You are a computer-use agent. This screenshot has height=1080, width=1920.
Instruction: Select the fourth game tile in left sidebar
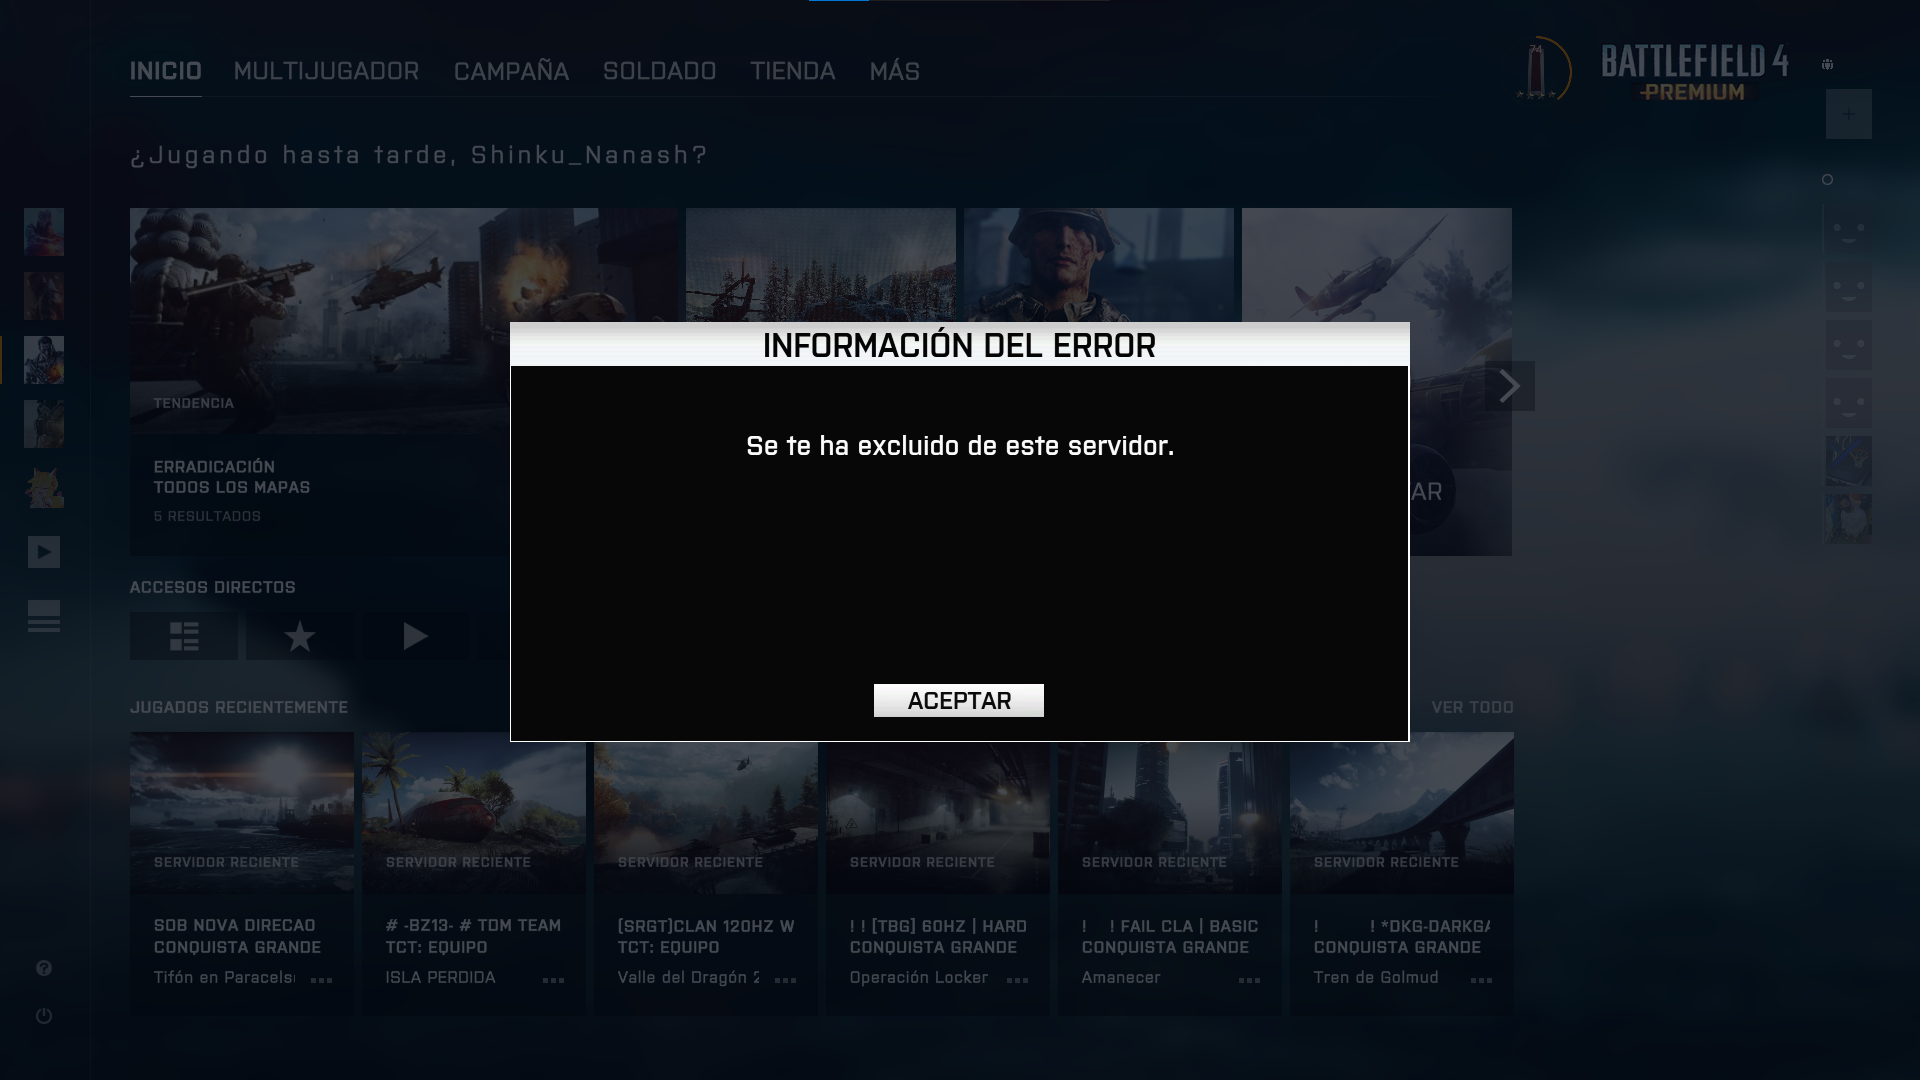click(44, 424)
